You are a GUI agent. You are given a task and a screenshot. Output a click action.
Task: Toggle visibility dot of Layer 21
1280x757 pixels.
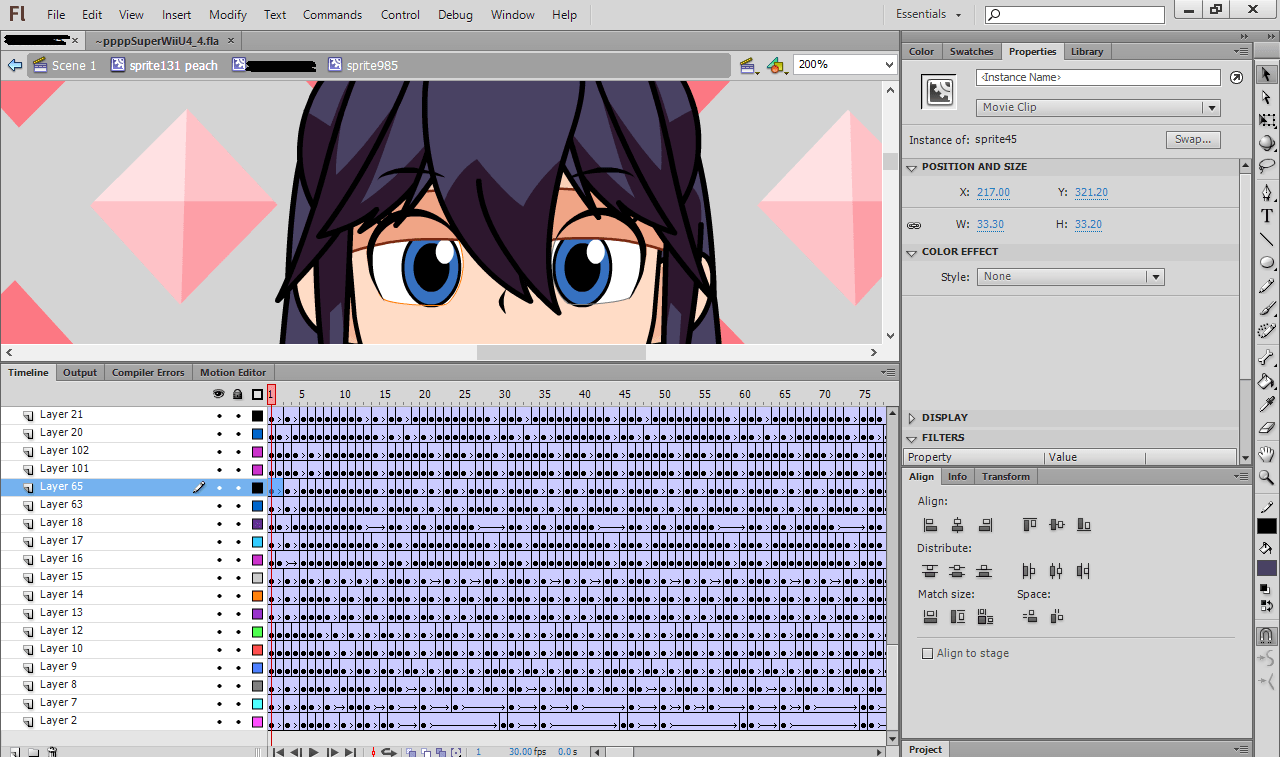pos(219,416)
